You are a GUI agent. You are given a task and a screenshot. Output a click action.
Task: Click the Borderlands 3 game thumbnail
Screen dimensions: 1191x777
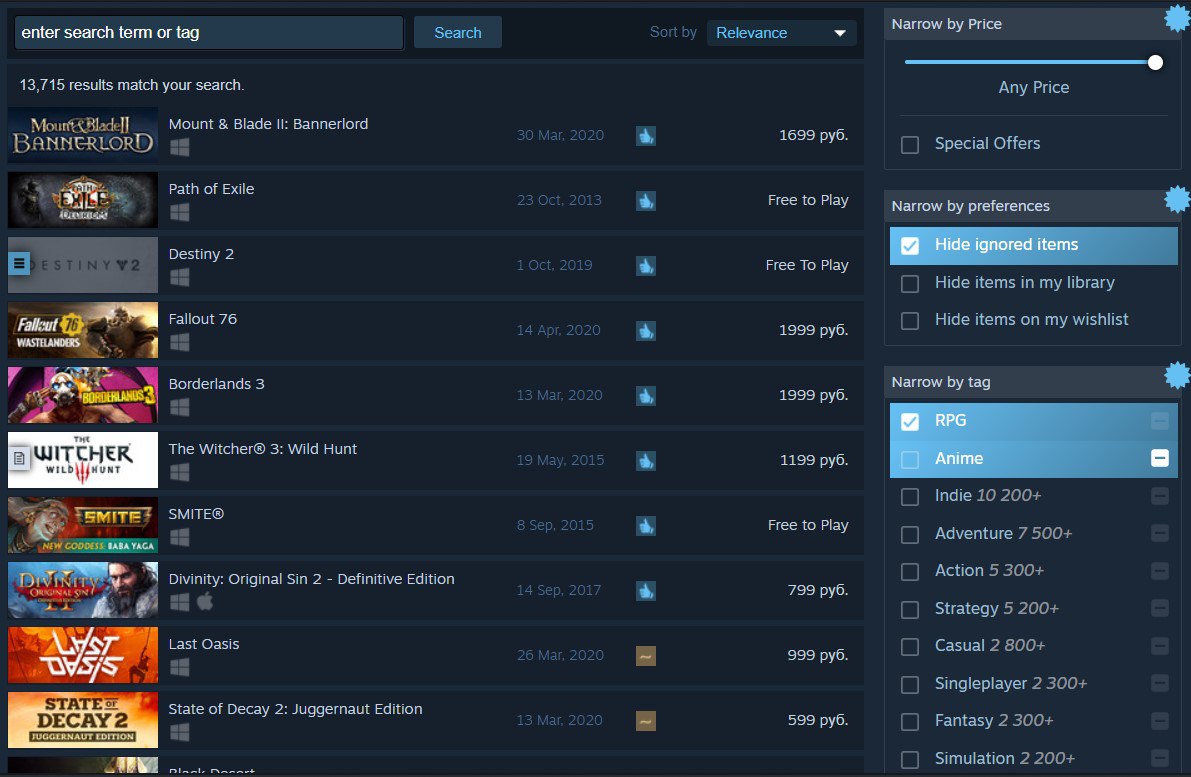click(83, 395)
